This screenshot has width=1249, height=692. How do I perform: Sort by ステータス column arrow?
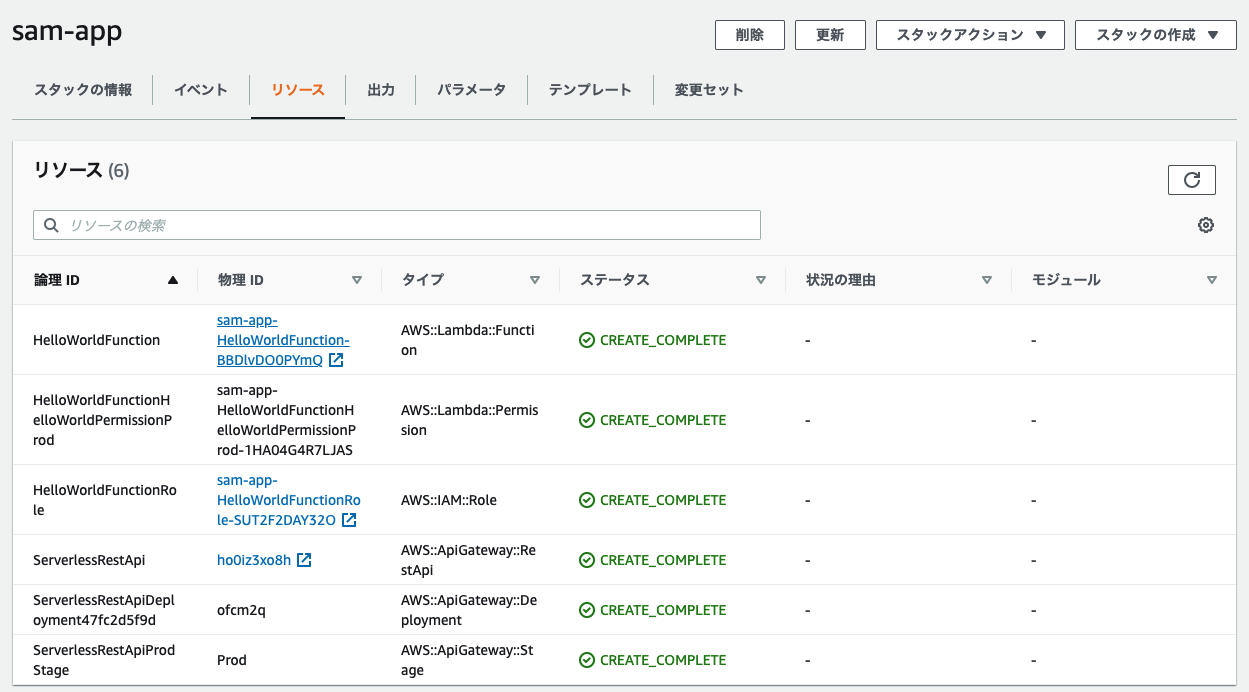(761, 280)
